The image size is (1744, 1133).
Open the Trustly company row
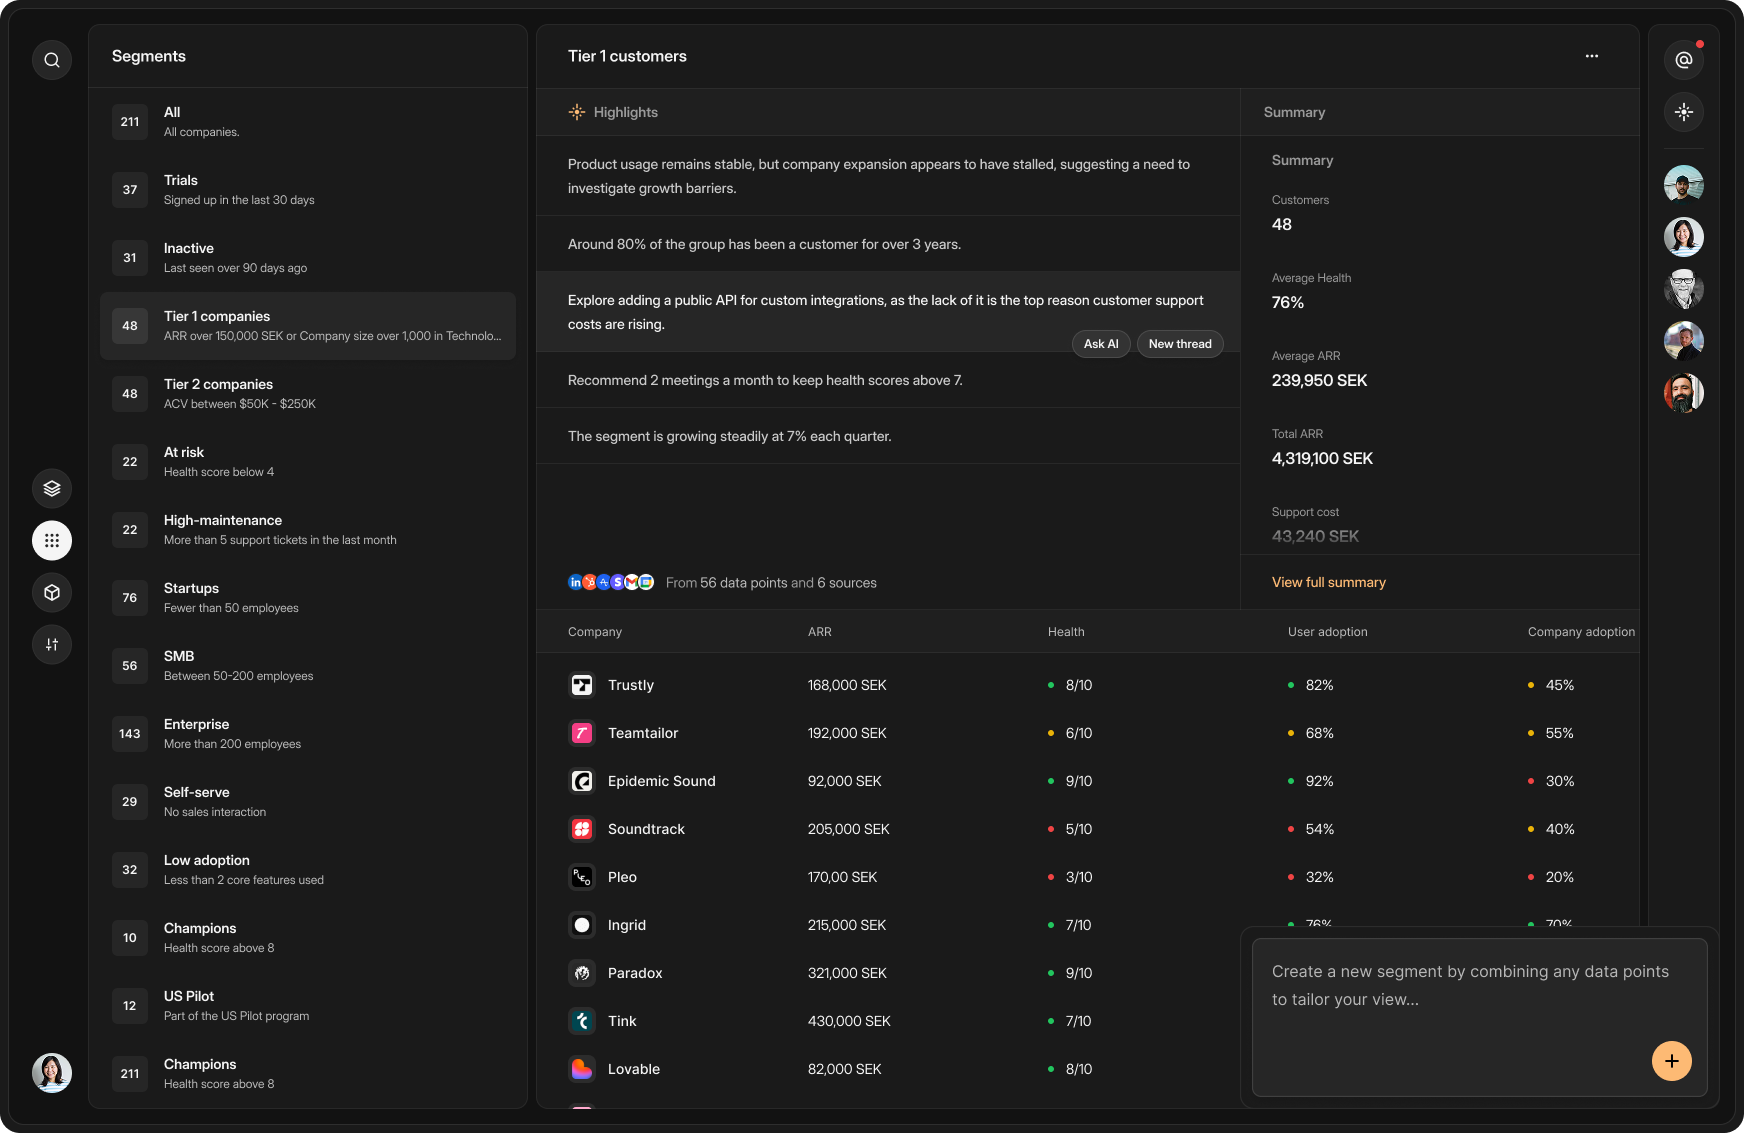tap(631, 686)
